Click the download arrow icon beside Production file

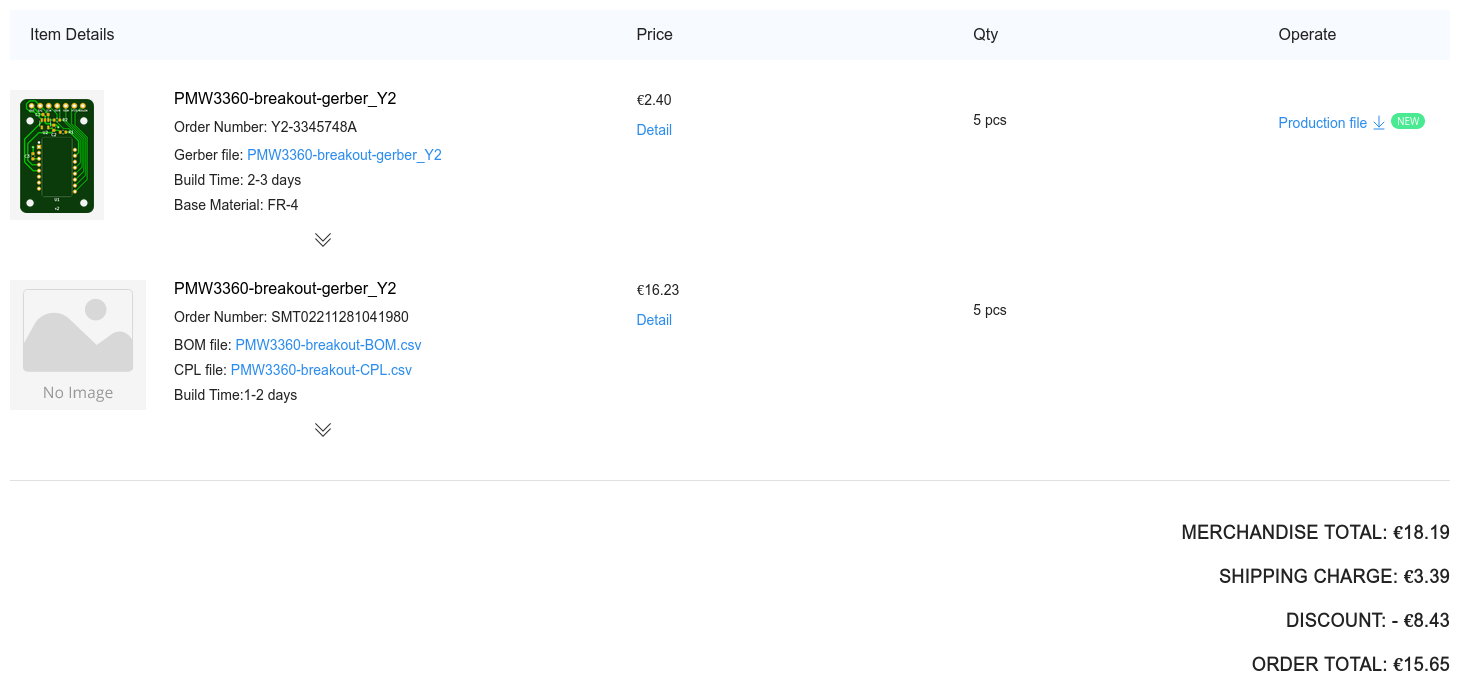(1378, 122)
